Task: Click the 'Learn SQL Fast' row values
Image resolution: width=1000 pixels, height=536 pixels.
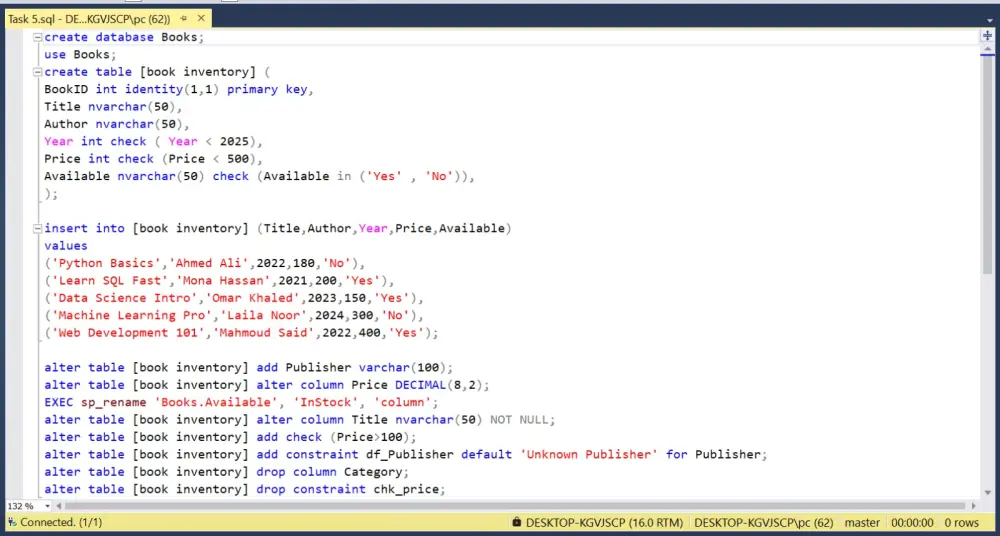Action: (x=219, y=280)
